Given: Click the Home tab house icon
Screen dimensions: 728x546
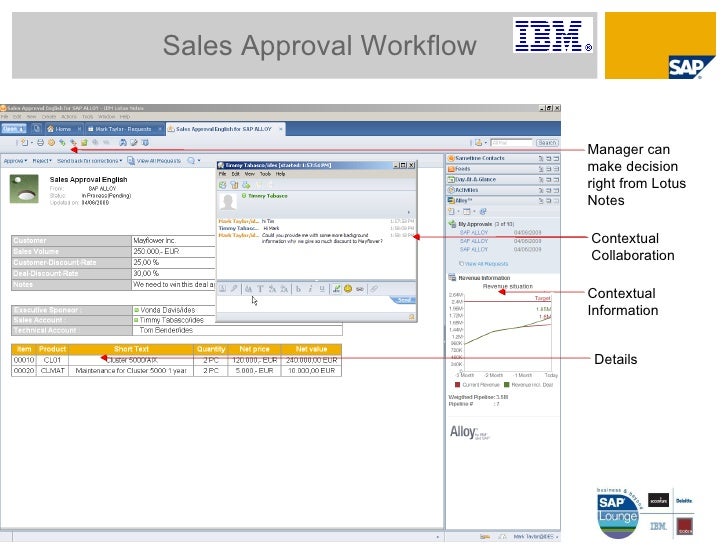Looking at the screenshot, I should coord(51,129).
